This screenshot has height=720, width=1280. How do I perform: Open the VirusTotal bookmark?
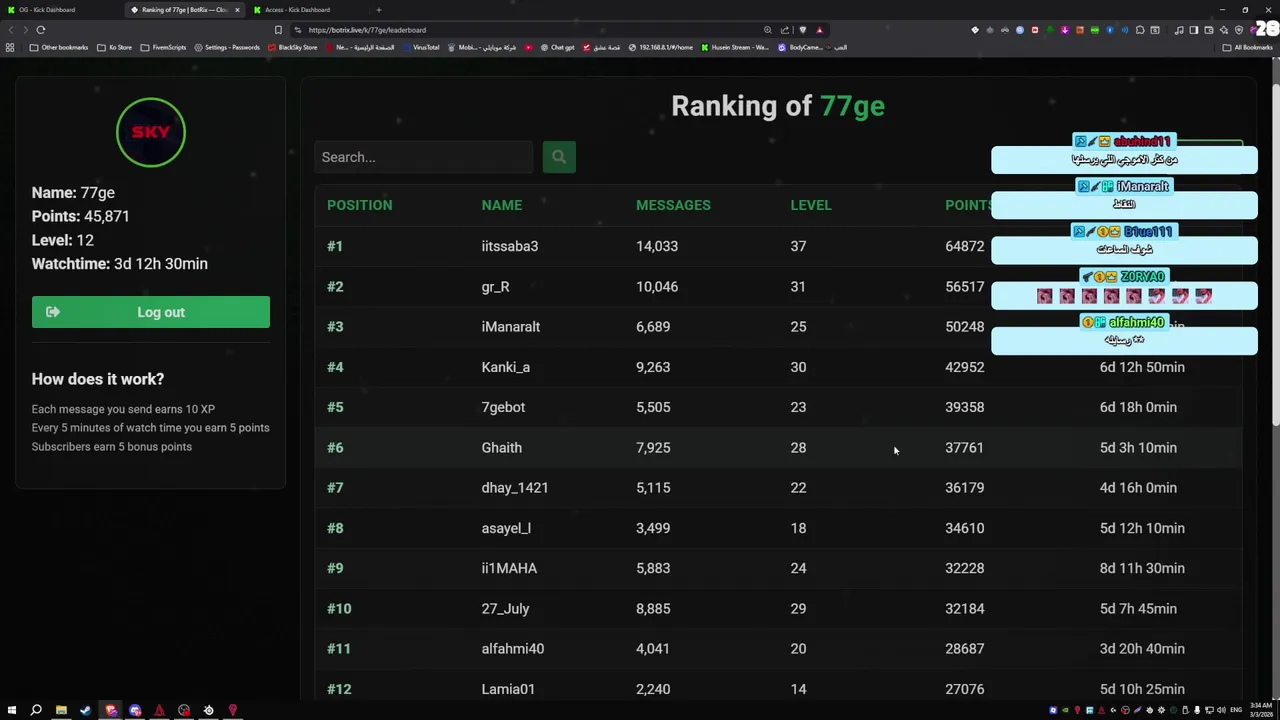click(420, 47)
